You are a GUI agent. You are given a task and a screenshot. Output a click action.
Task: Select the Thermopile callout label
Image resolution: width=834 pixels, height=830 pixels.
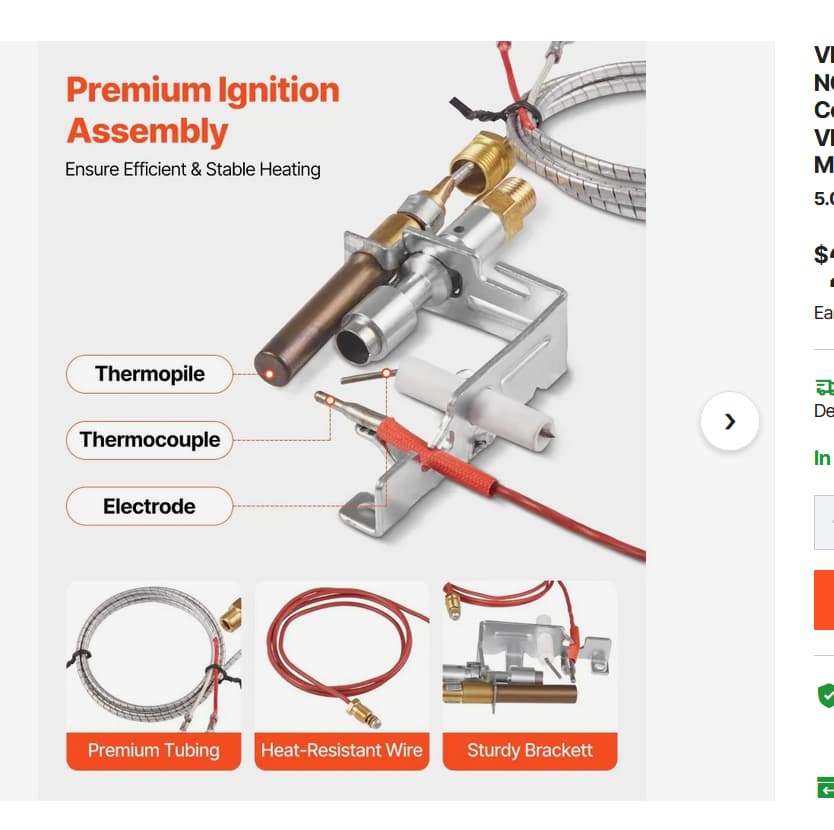(150, 374)
